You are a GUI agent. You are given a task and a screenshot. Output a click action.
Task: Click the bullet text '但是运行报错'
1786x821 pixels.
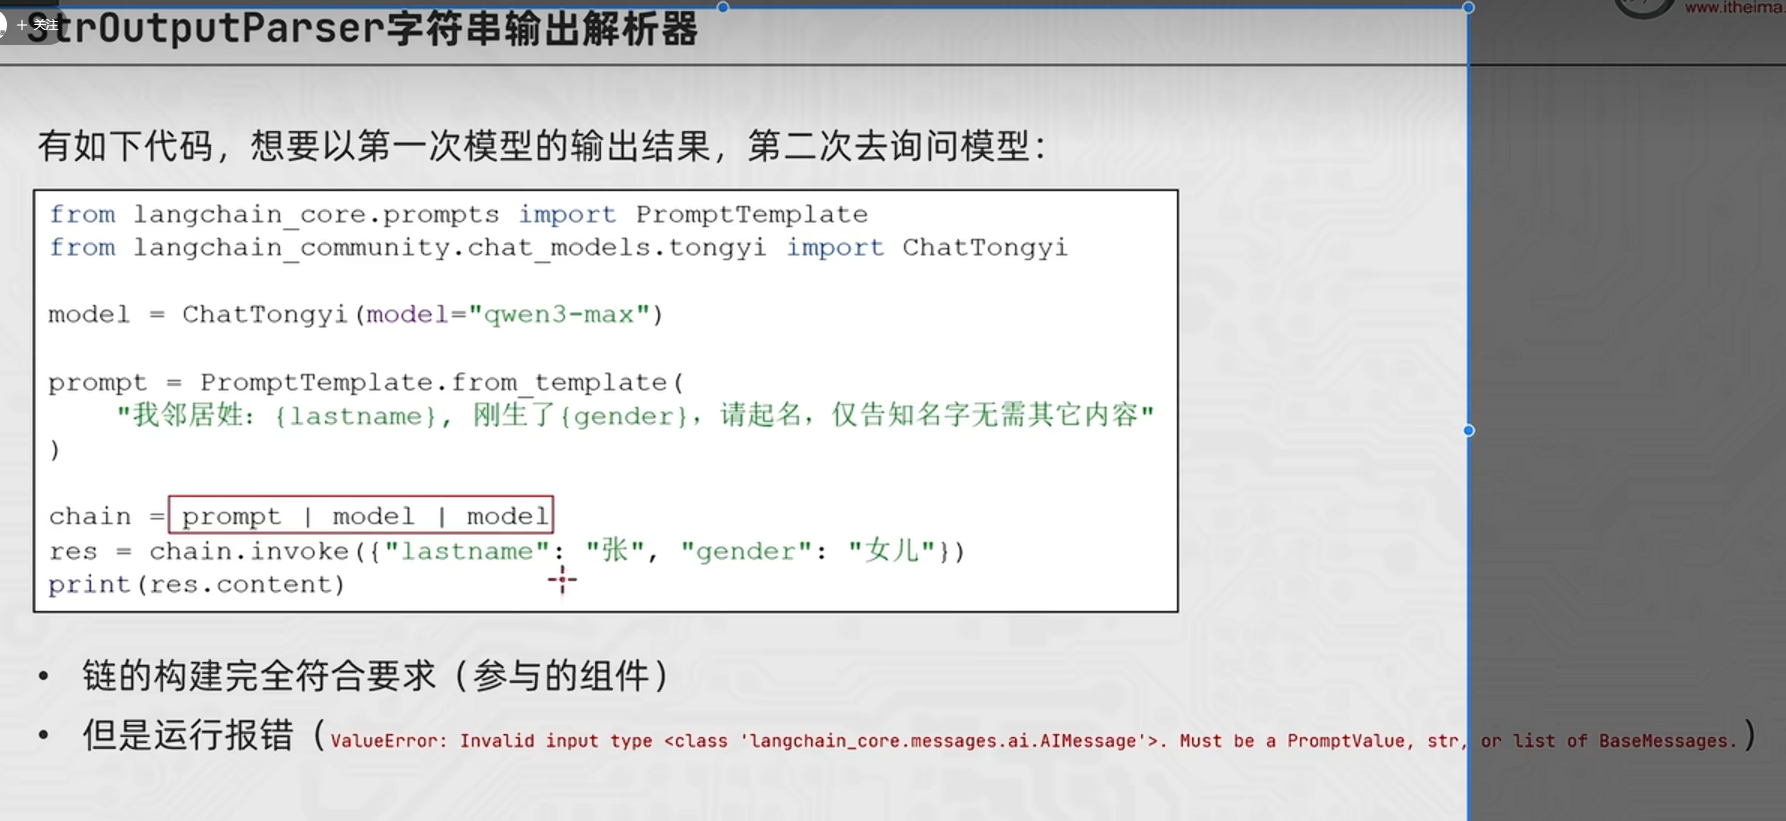tap(188, 735)
